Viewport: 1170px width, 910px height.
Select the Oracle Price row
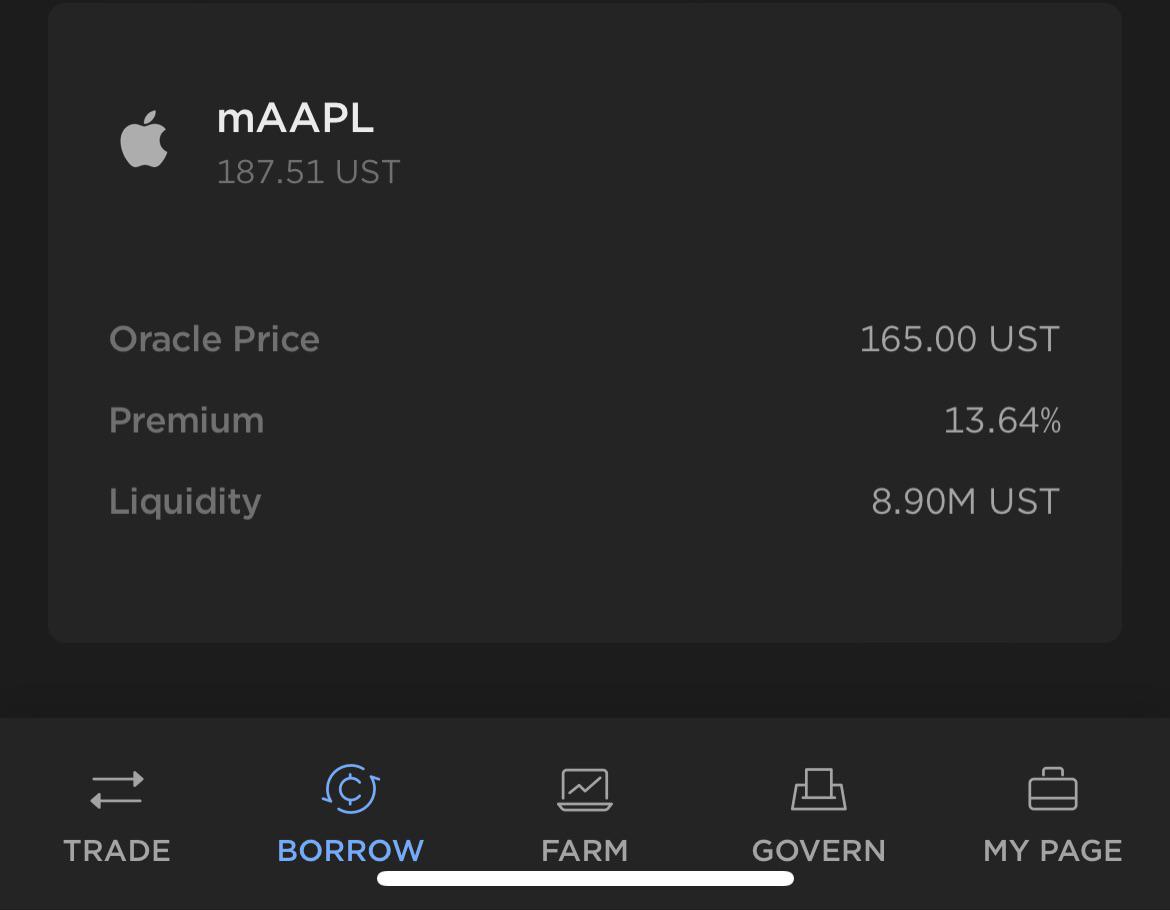point(214,339)
